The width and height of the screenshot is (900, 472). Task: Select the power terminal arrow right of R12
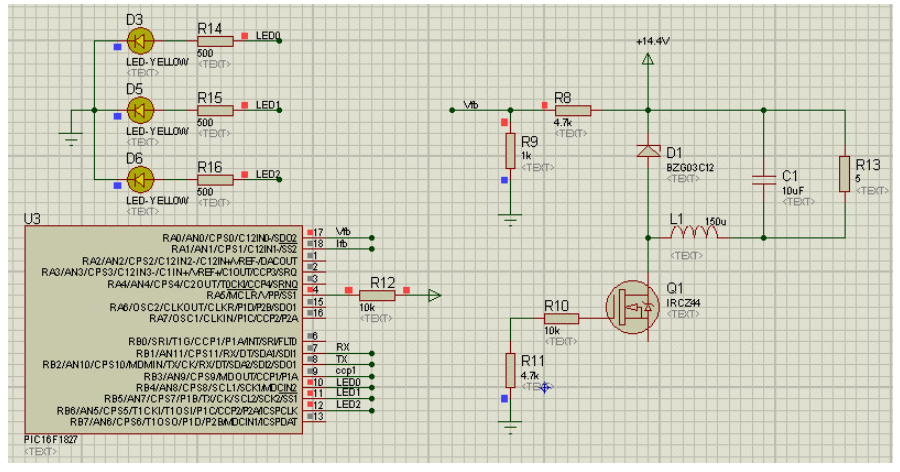coord(433,295)
